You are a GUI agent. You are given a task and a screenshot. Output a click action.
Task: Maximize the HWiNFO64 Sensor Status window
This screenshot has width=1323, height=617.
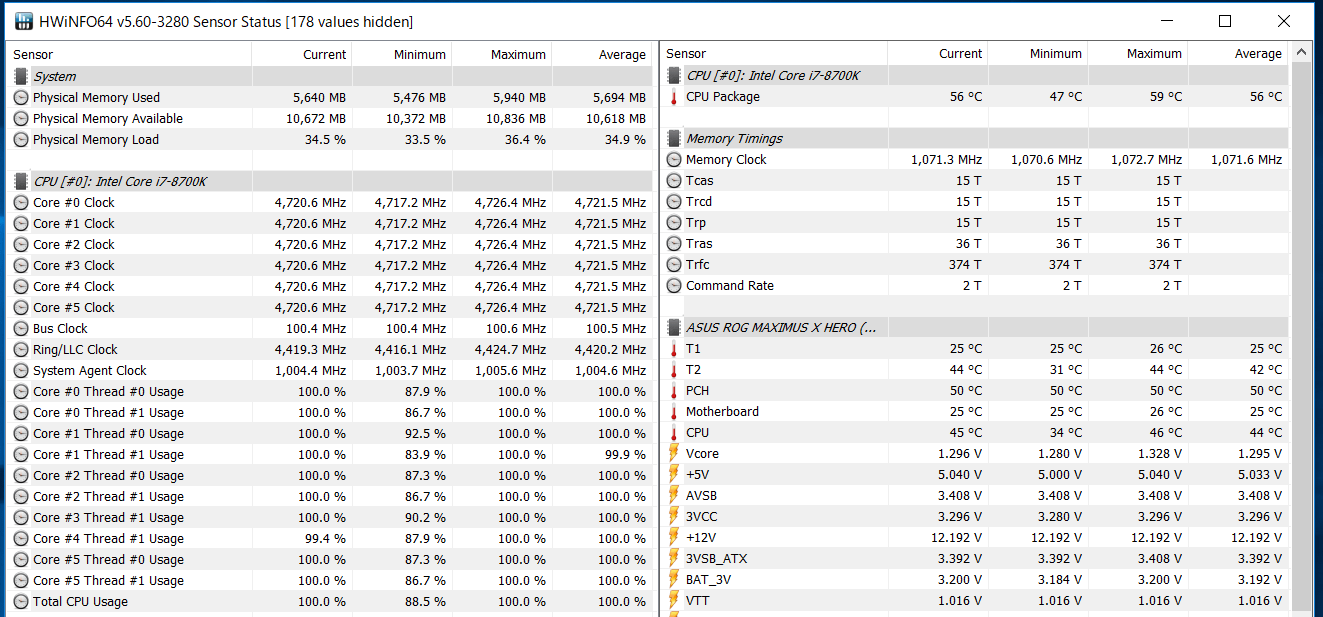[1225, 21]
